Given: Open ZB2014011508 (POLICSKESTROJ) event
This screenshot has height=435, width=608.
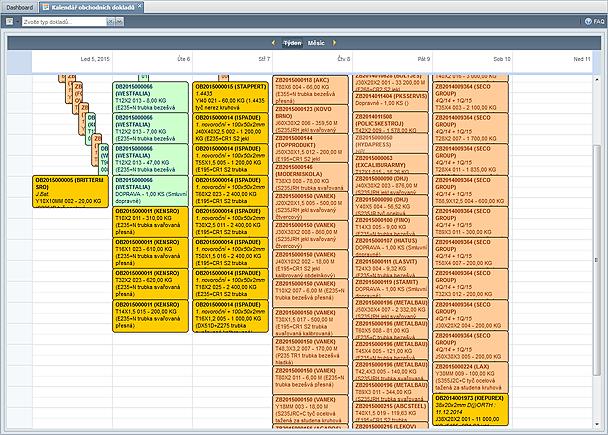Looking at the screenshot, I should 390,122.
